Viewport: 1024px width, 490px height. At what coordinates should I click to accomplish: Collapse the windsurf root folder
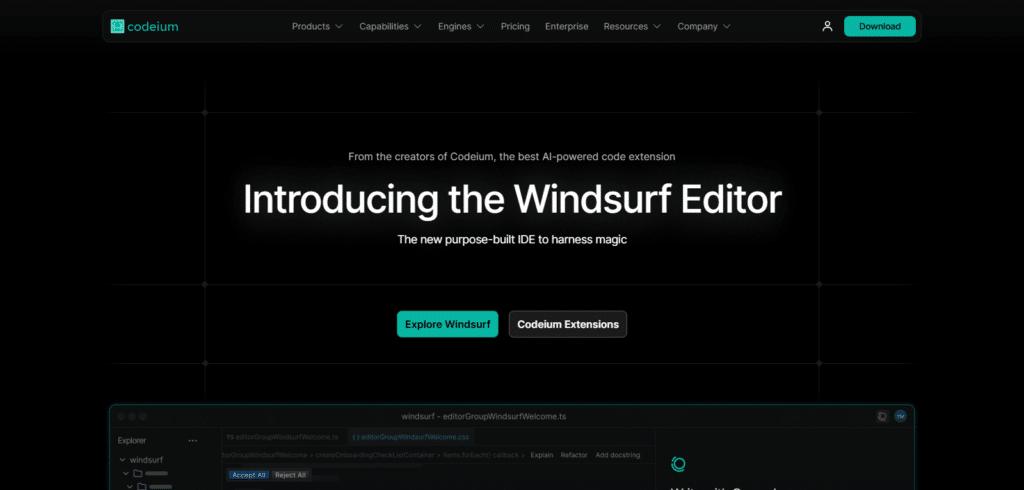point(123,460)
